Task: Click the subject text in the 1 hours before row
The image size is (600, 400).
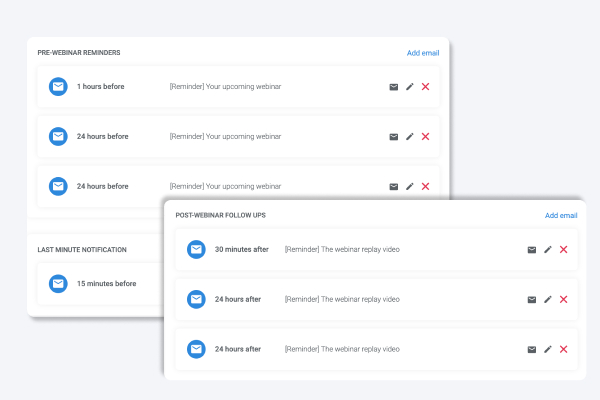Action: coord(225,87)
